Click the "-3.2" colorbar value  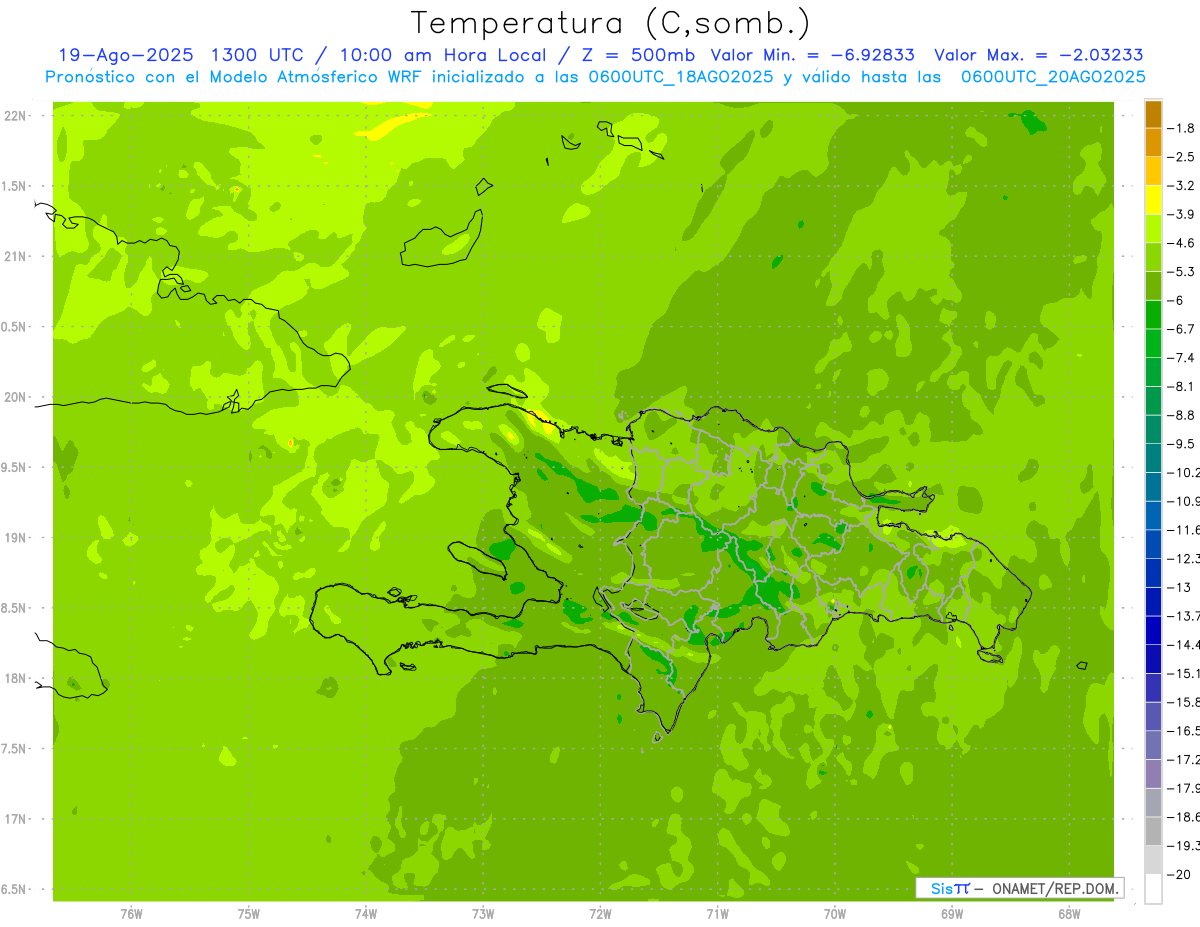pos(1182,186)
